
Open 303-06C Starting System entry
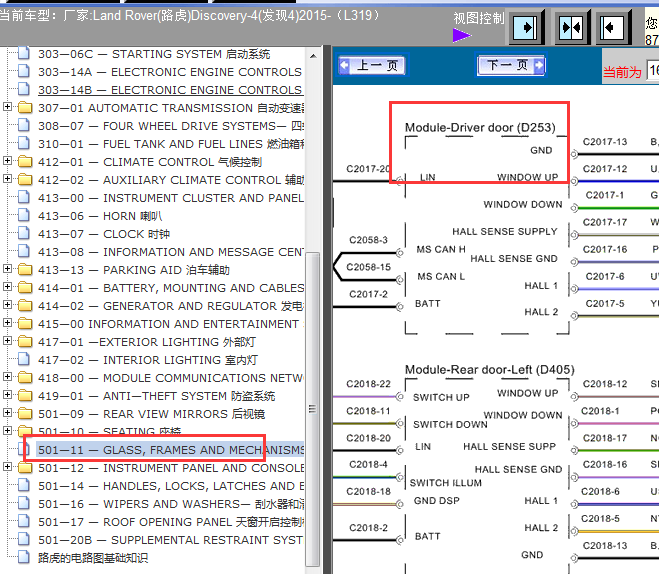click(154, 54)
